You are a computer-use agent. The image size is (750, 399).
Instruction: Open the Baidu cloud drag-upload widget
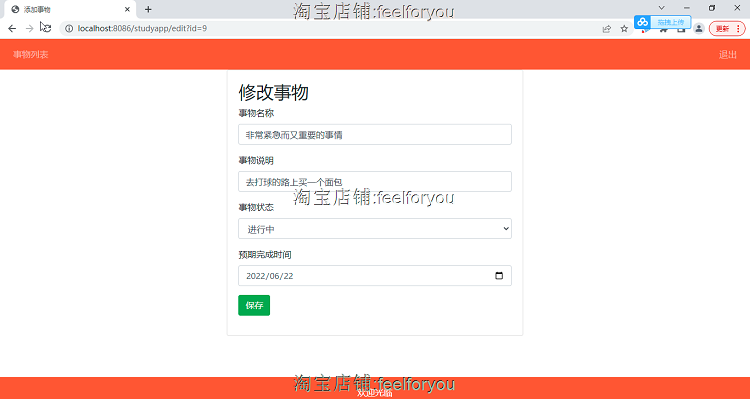coord(662,22)
